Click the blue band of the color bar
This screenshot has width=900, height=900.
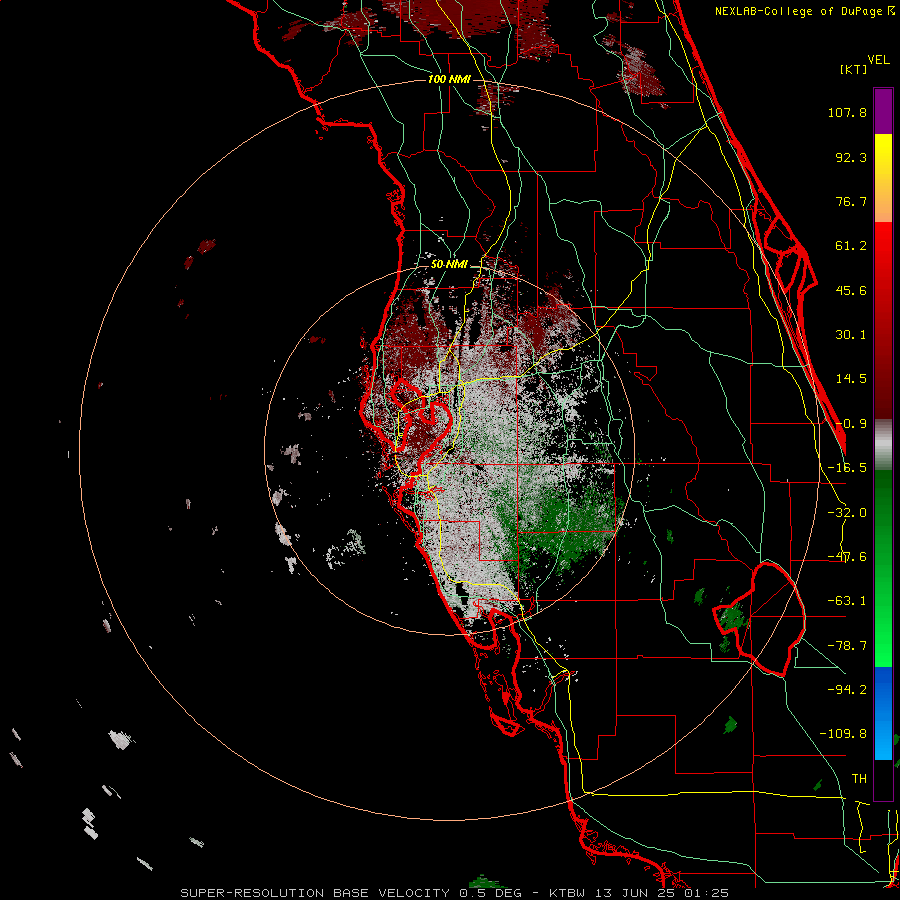coord(883,713)
